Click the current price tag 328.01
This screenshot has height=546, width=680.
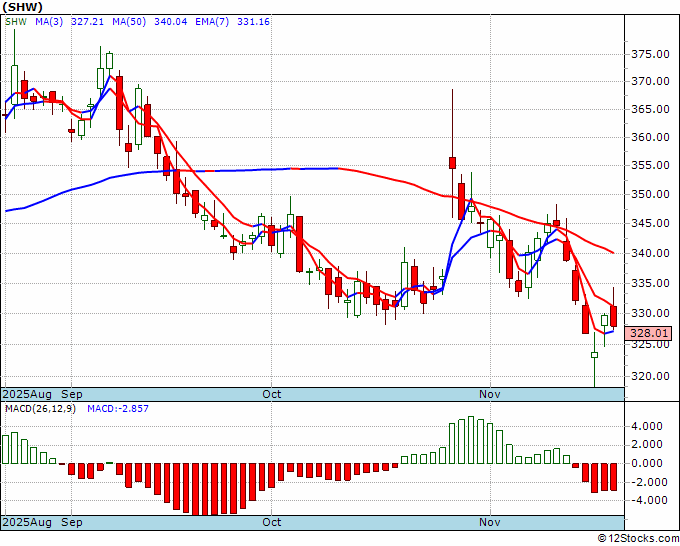tap(648, 333)
